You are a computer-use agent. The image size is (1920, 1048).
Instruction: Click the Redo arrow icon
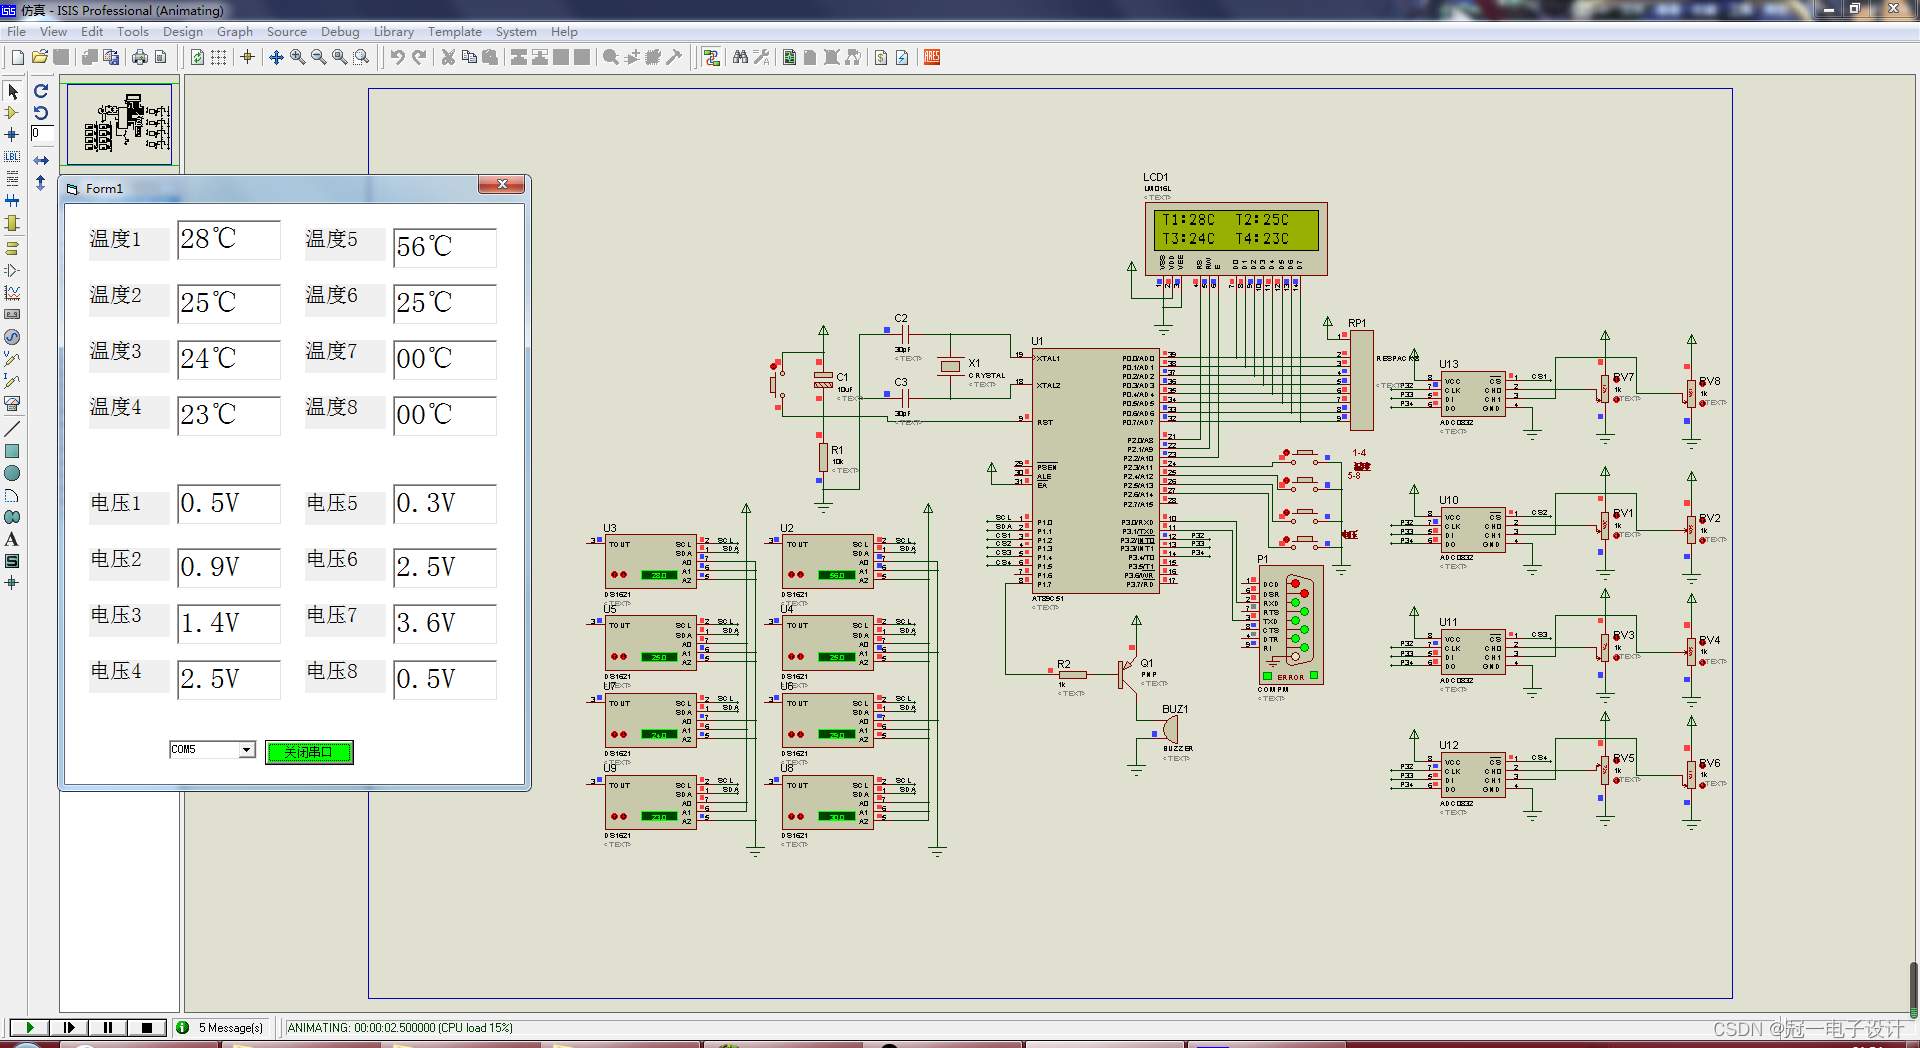coord(419,57)
